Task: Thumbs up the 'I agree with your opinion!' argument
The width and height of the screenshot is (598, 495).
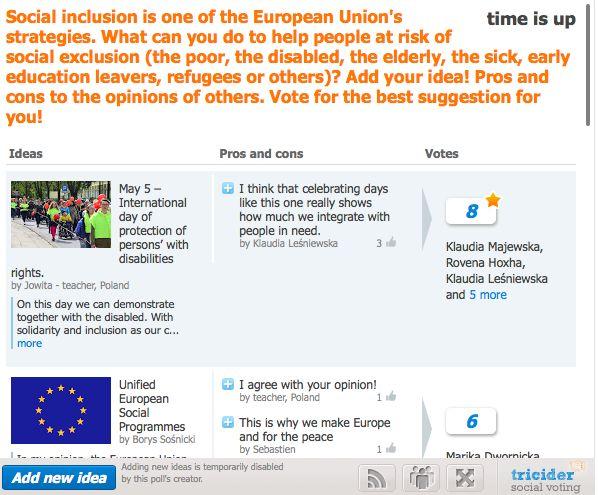Action: (x=391, y=397)
